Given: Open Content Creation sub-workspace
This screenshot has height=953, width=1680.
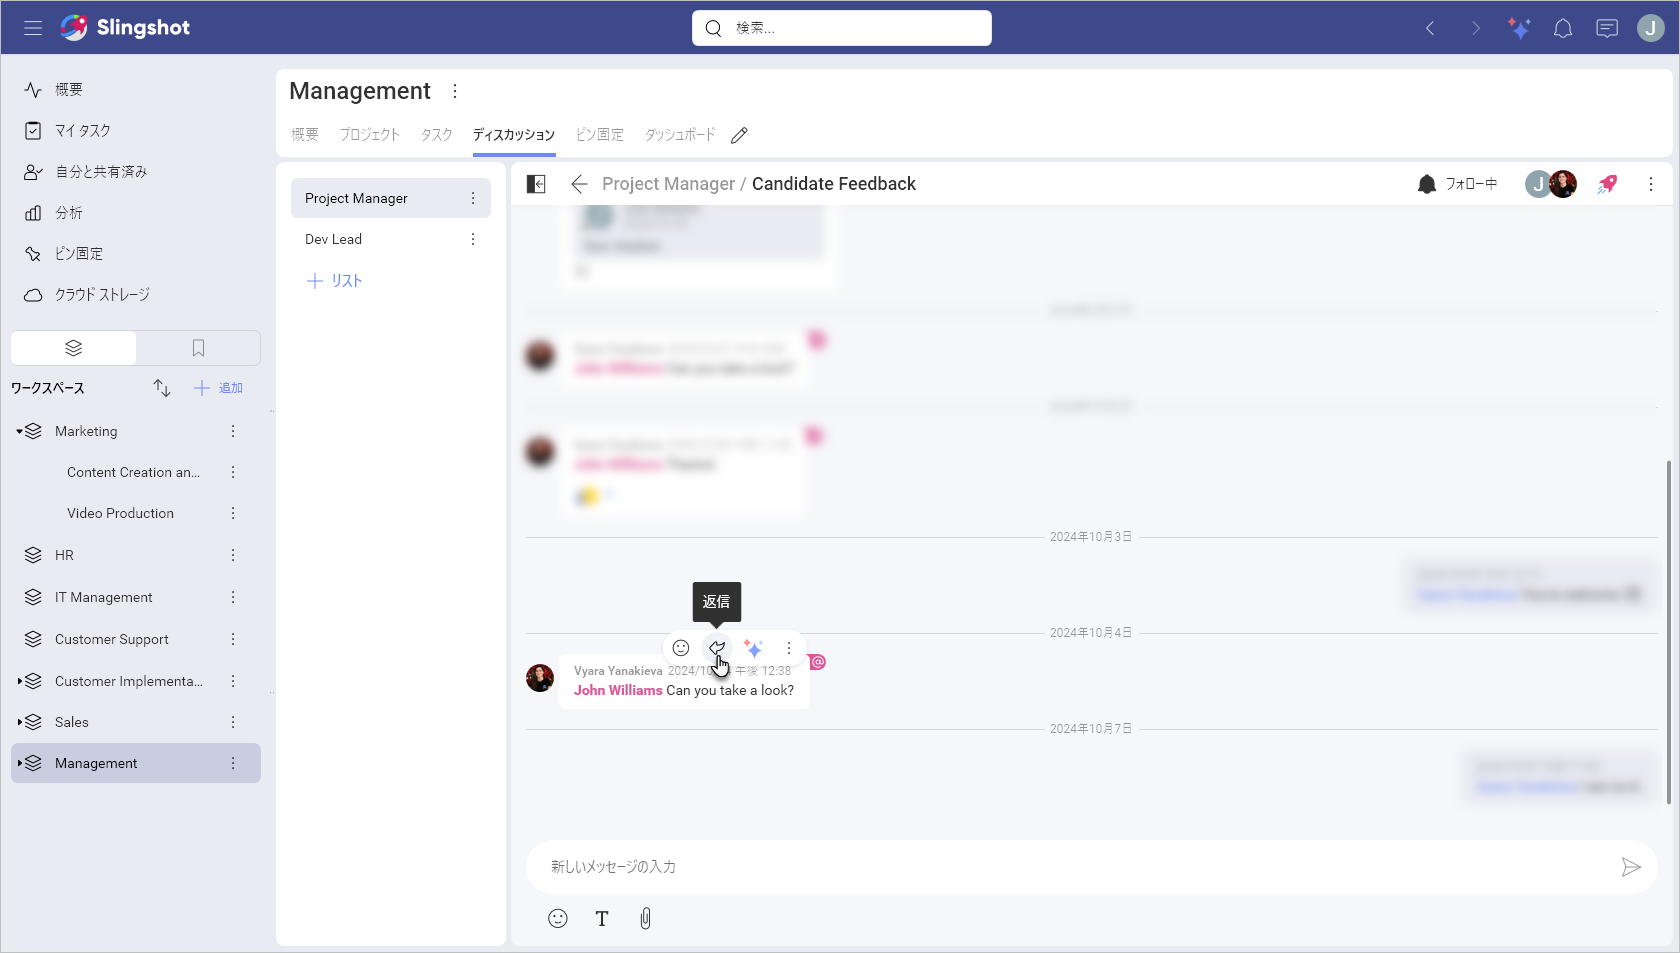Looking at the screenshot, I should [133, 472].
